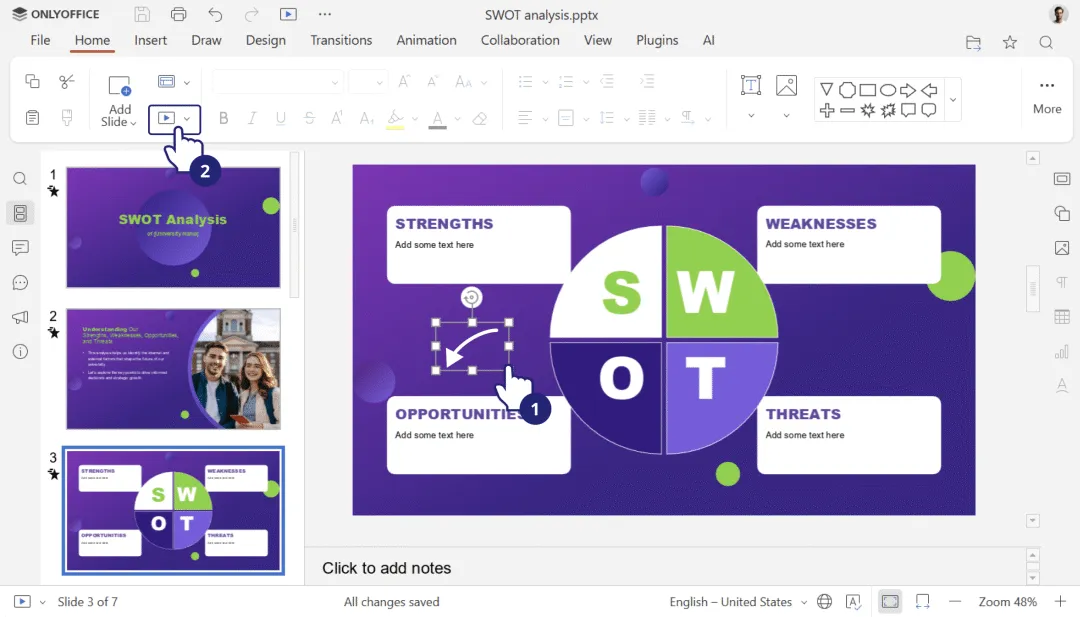Click the notes area to add notes
The image size is (1080, 617).
tap(386, 568)
